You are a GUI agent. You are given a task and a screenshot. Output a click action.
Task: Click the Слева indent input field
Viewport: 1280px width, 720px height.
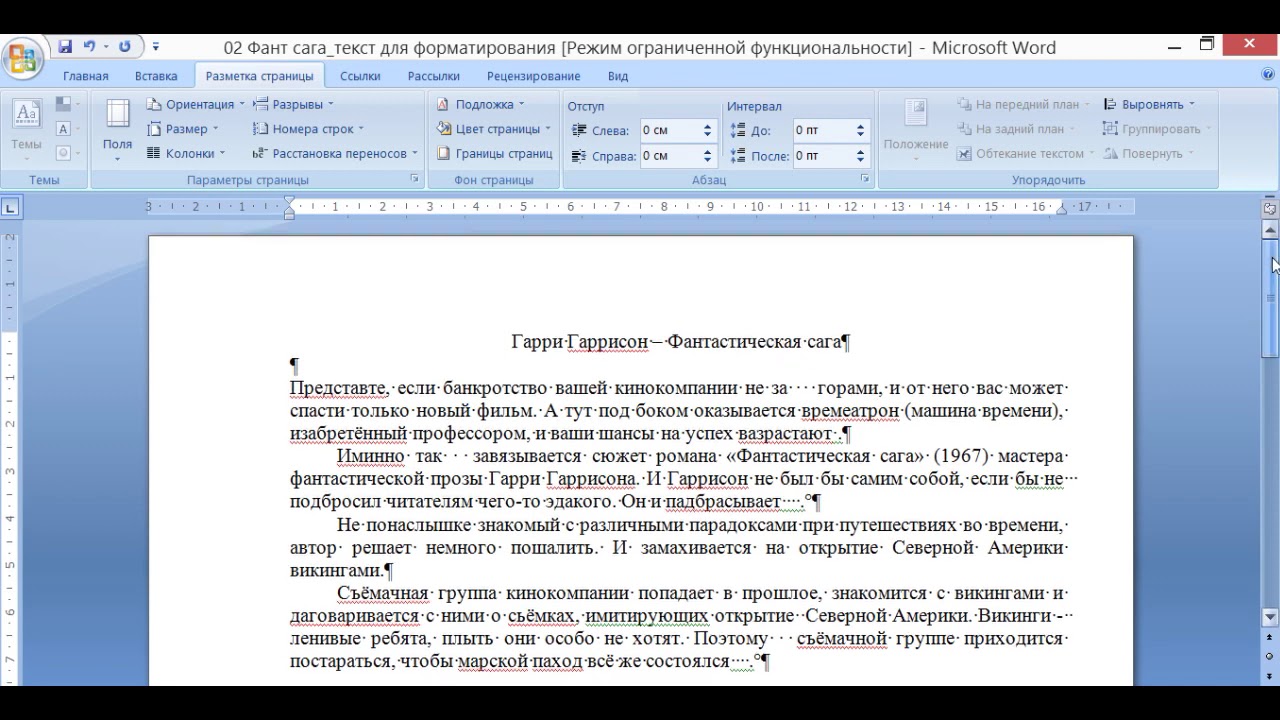(670, 130)
